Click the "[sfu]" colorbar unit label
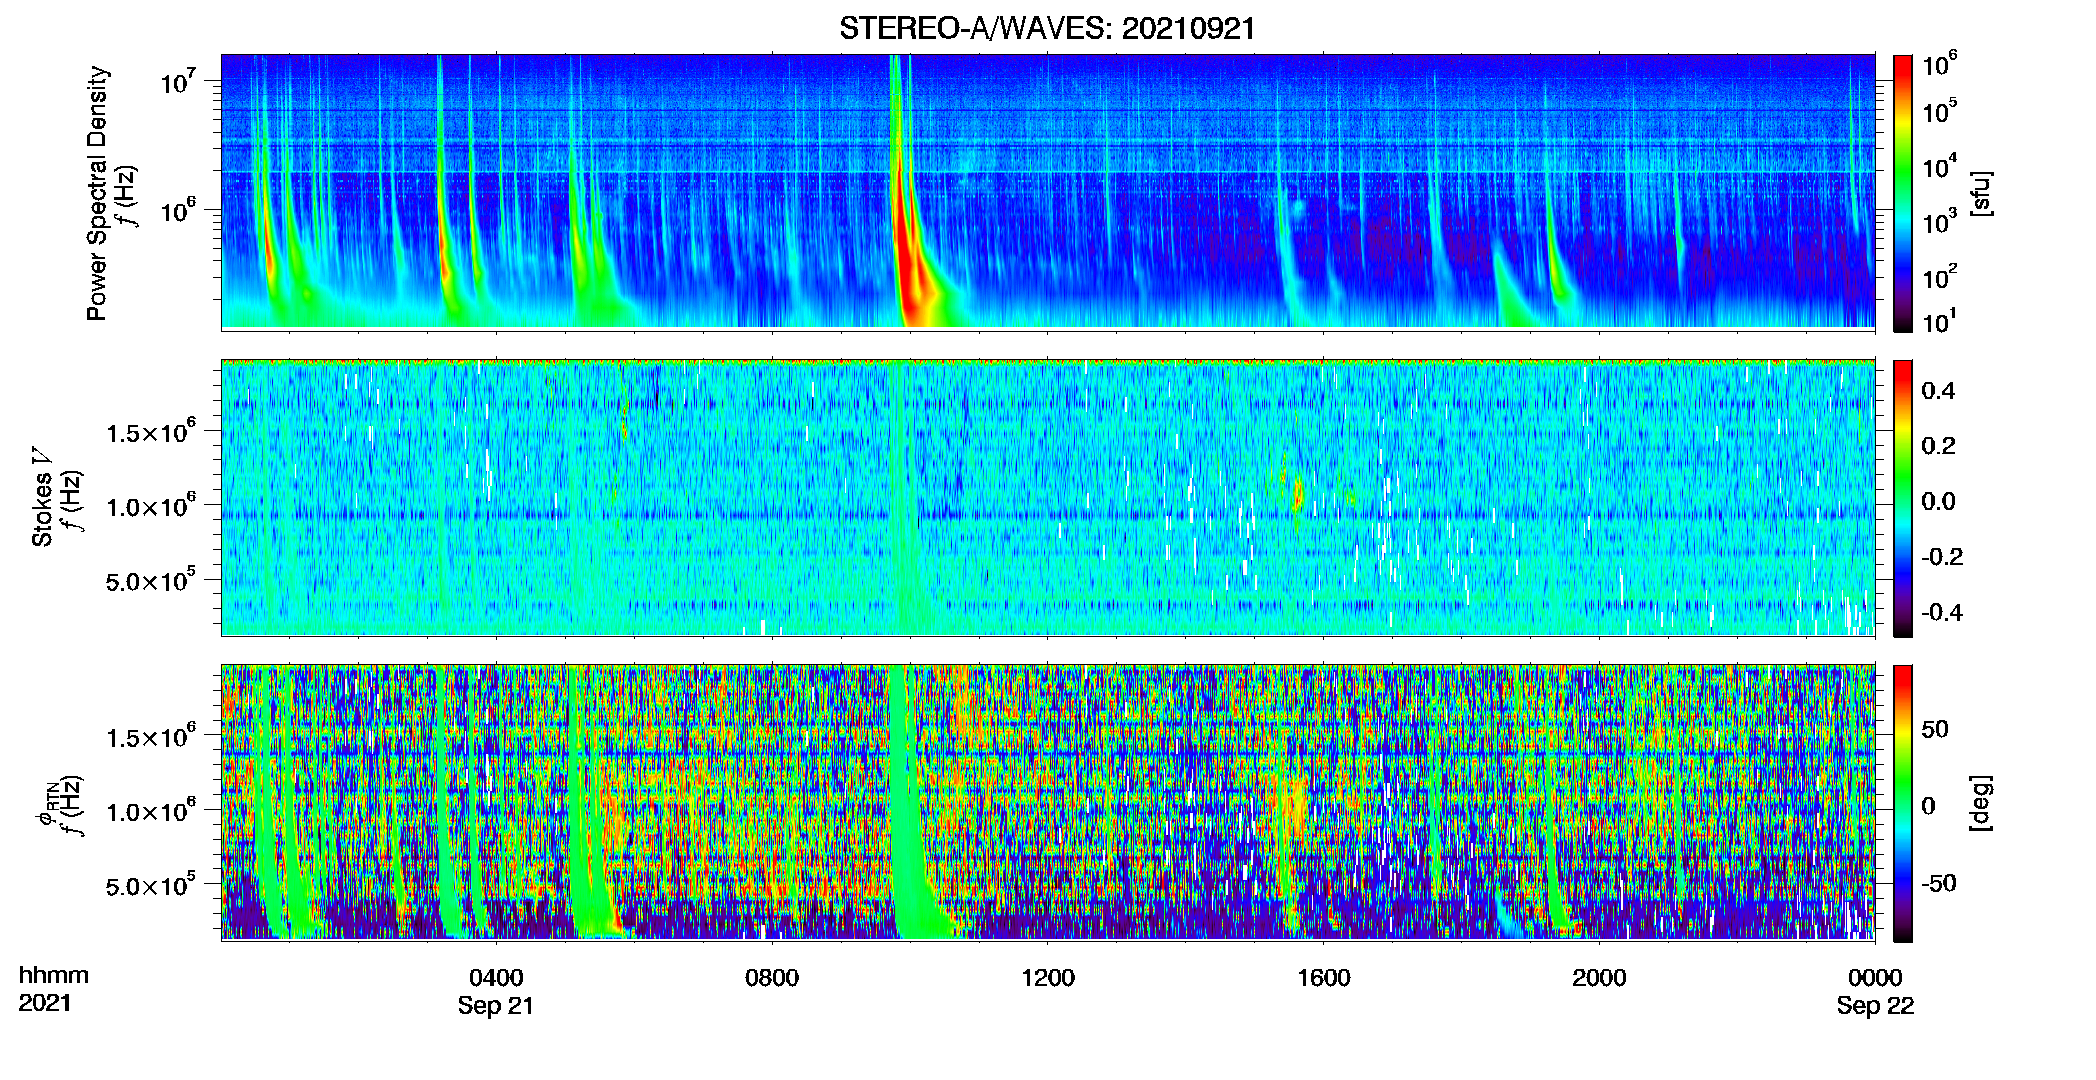This screenshot has height=1080, width=2096. [x=1981, y=193]
